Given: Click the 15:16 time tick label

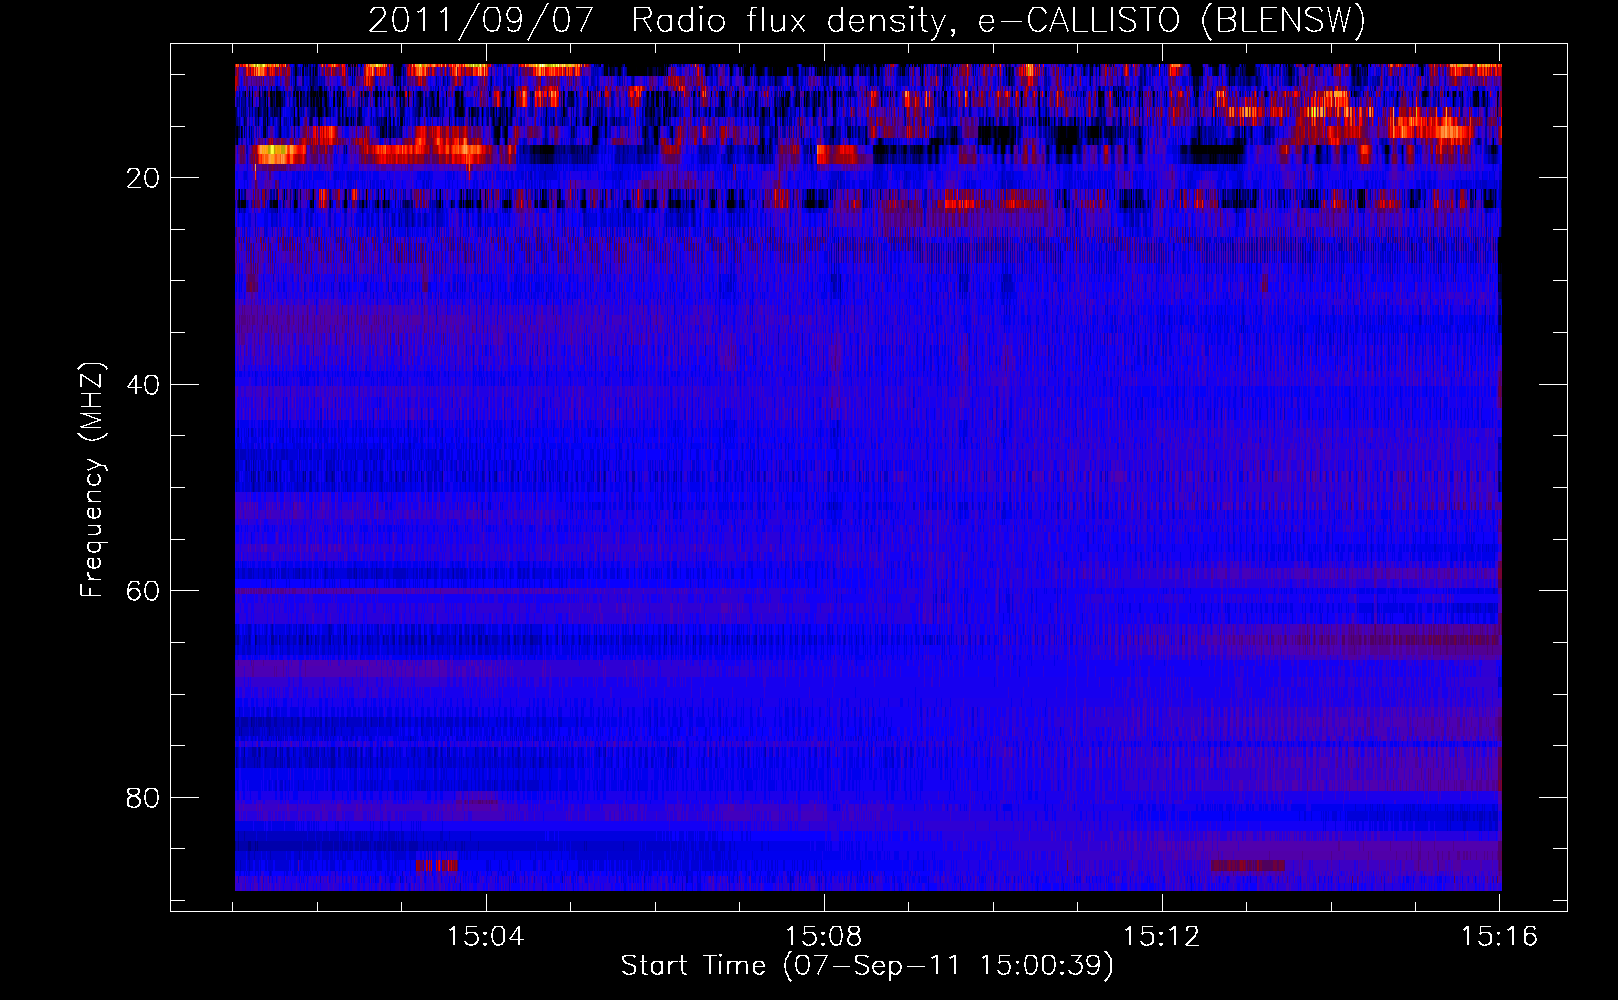Looking at the screenshot, I should tap(1499, 937).
